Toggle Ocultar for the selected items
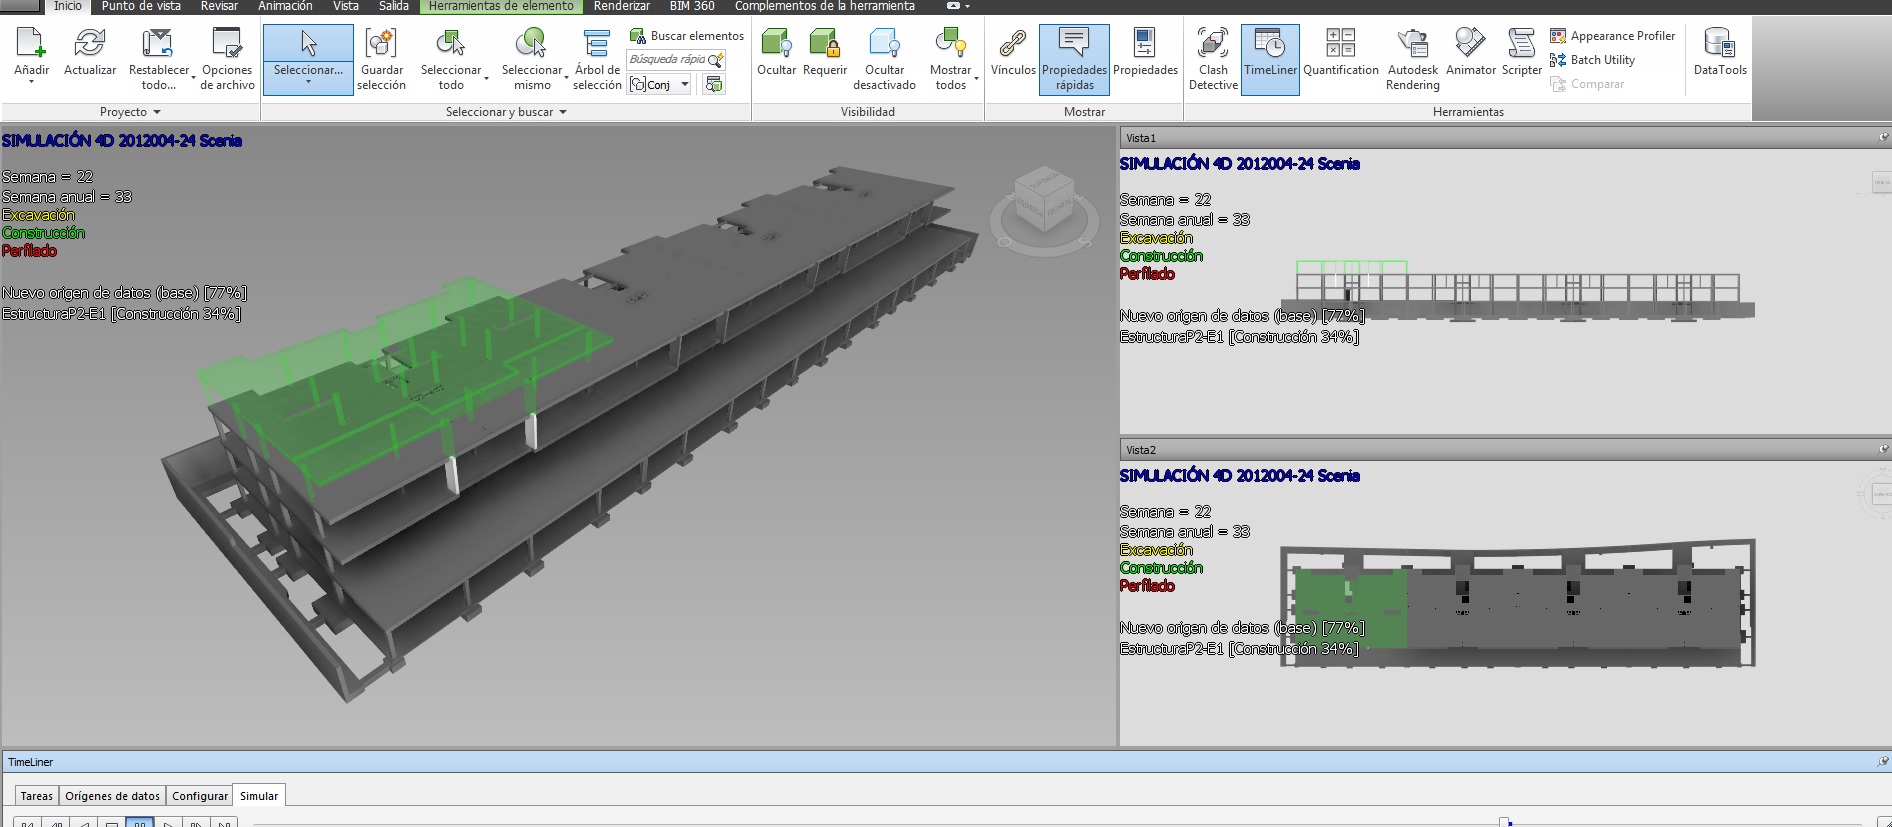The width and height of the screenshot is (1892, 827). pyautogui.click(x=776, y=52)
